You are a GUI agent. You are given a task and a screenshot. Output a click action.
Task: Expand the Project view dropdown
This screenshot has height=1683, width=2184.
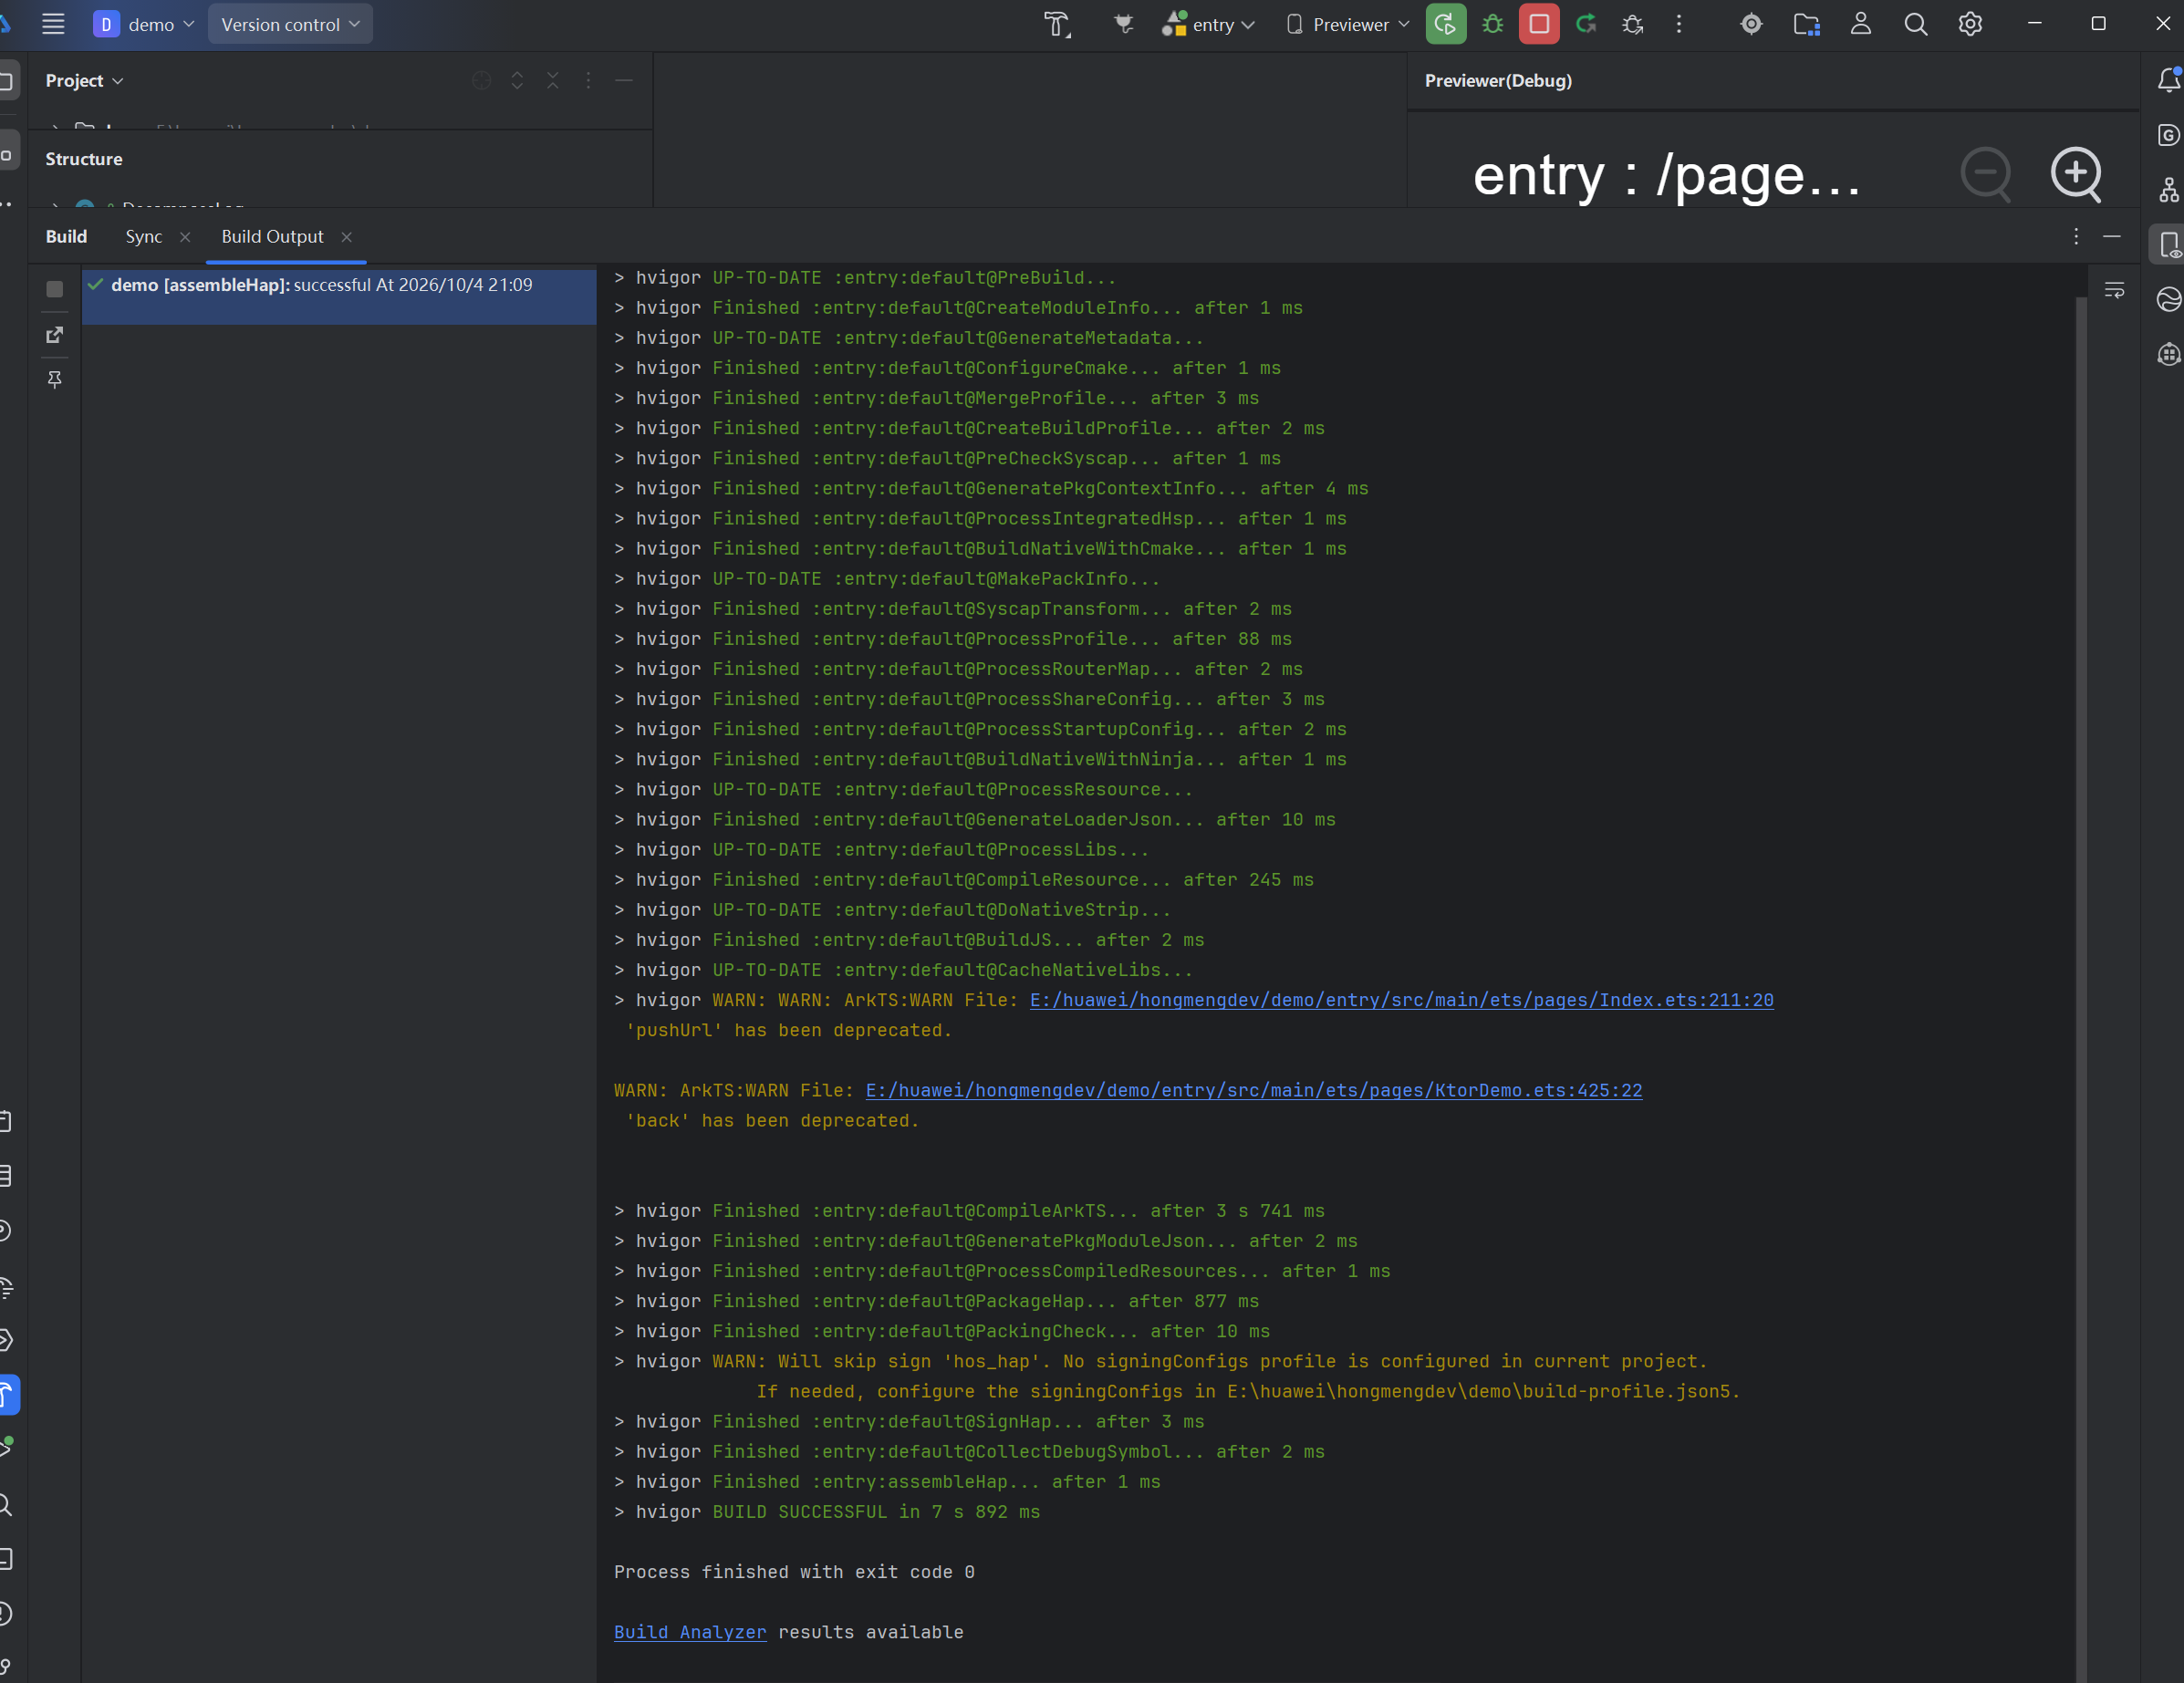coord(84,81)
